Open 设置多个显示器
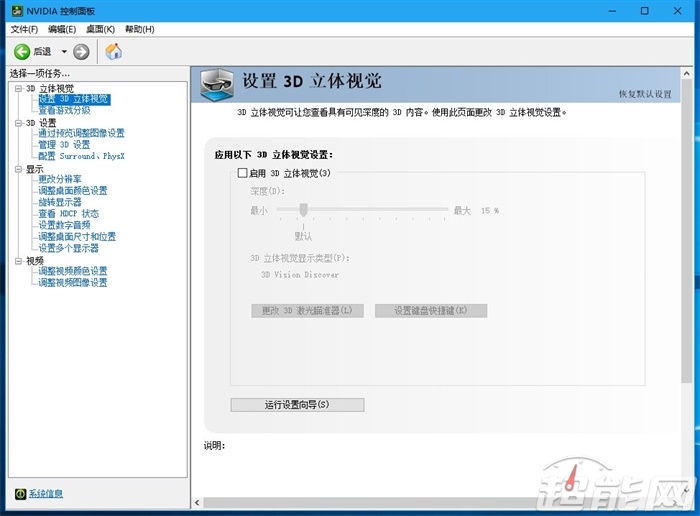Image resolution: width=700 pixels, height=516 pixels. 68,248
